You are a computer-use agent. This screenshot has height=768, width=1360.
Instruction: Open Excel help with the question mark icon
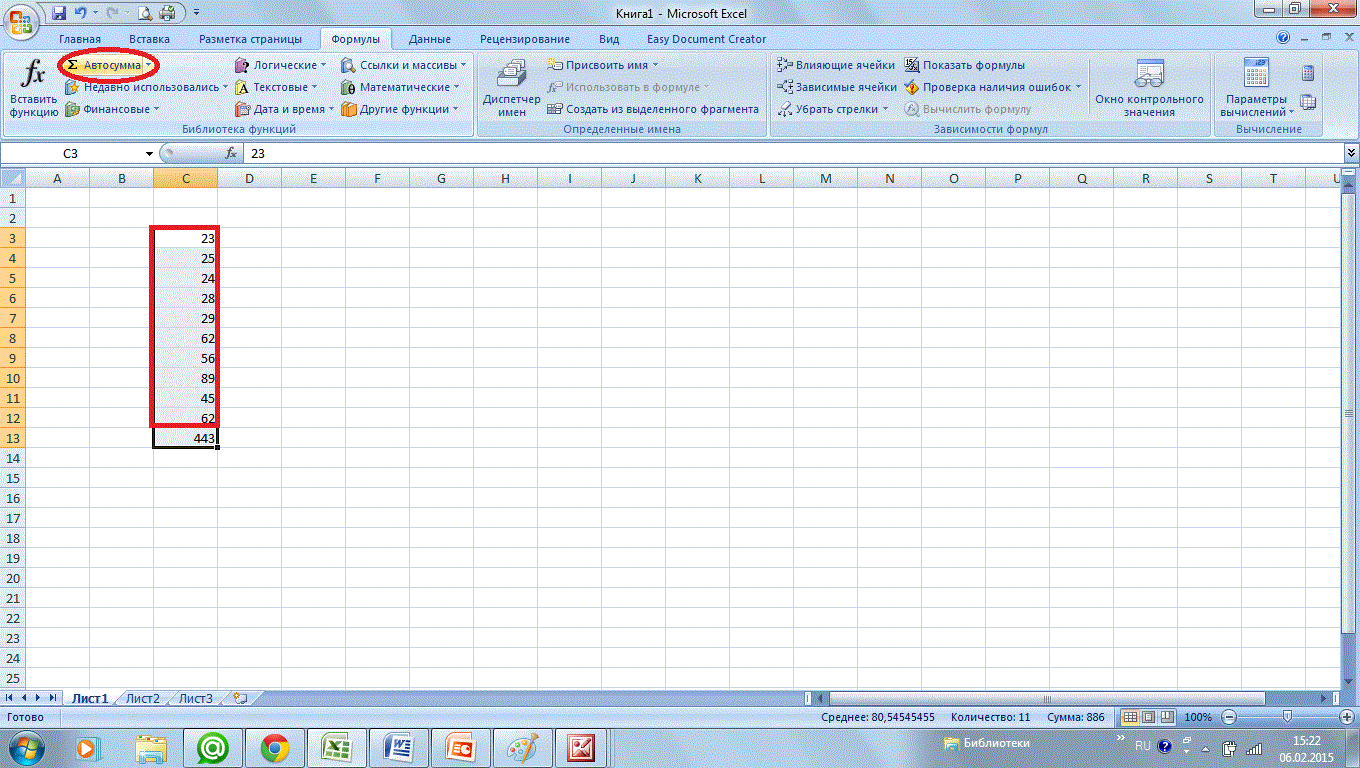tap(1284, 38)
